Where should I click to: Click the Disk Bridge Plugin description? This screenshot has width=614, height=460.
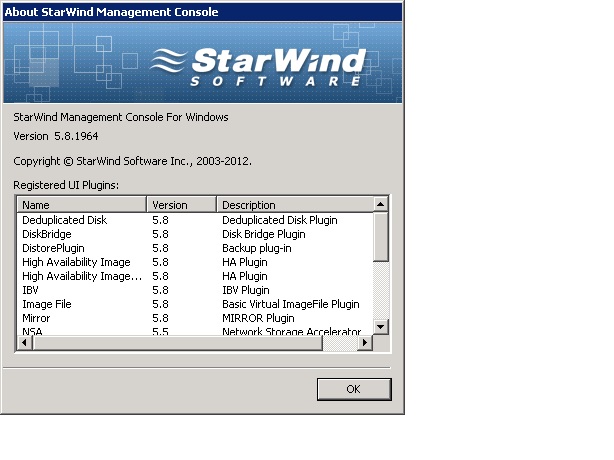pos(264,234)
